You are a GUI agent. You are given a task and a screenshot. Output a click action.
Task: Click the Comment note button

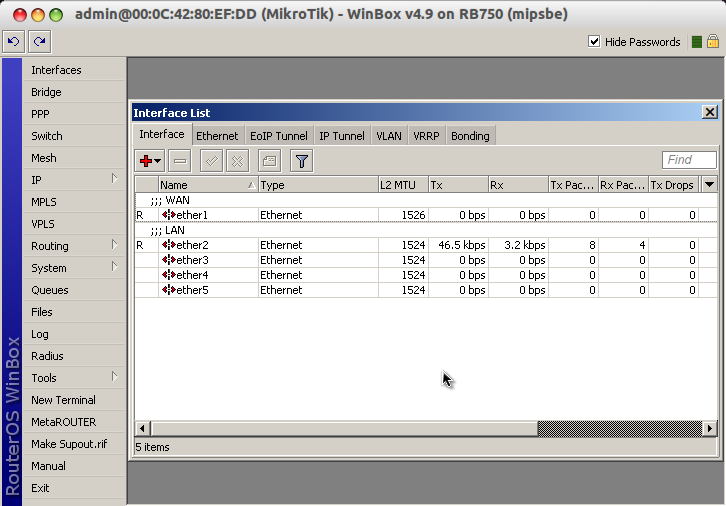(269, 161)
